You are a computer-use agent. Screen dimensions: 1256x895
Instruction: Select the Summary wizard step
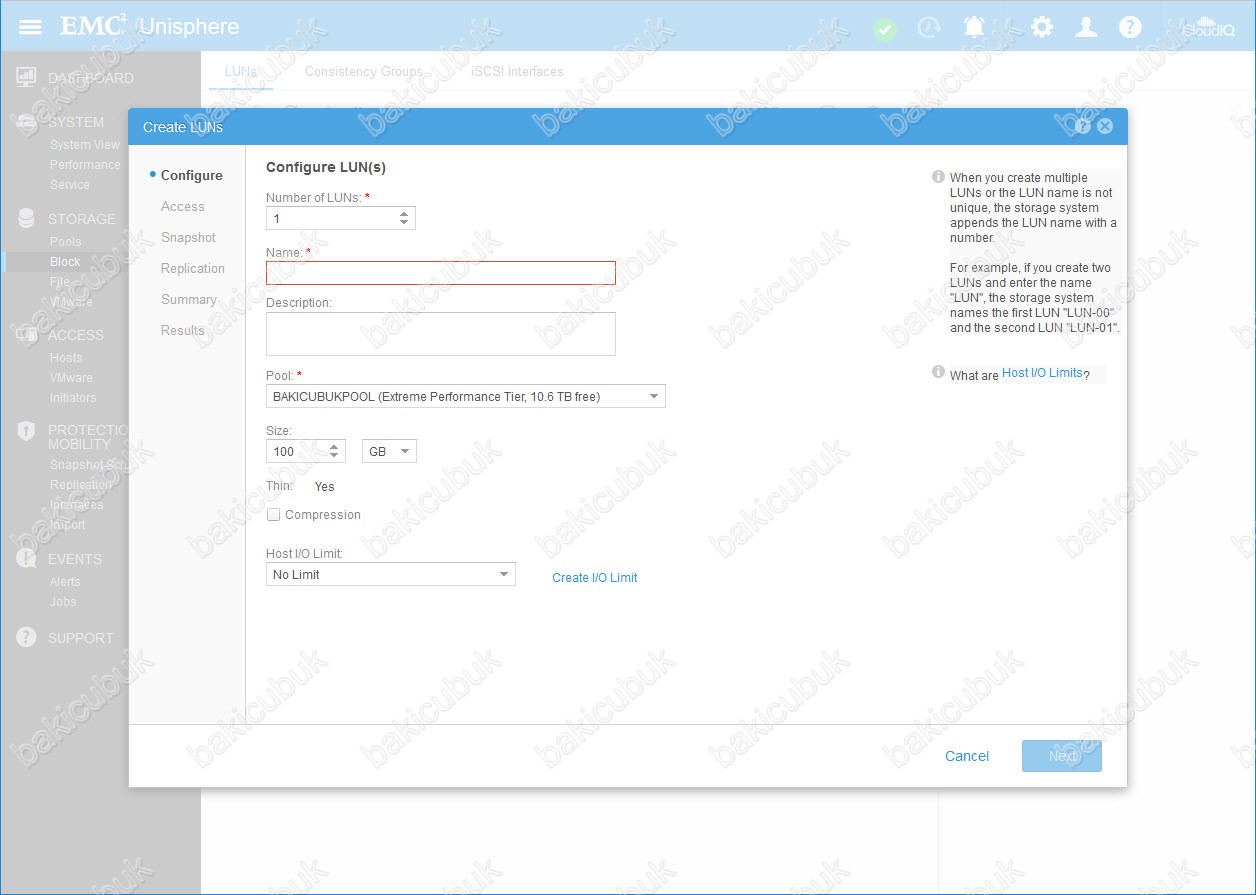(188, 300)
